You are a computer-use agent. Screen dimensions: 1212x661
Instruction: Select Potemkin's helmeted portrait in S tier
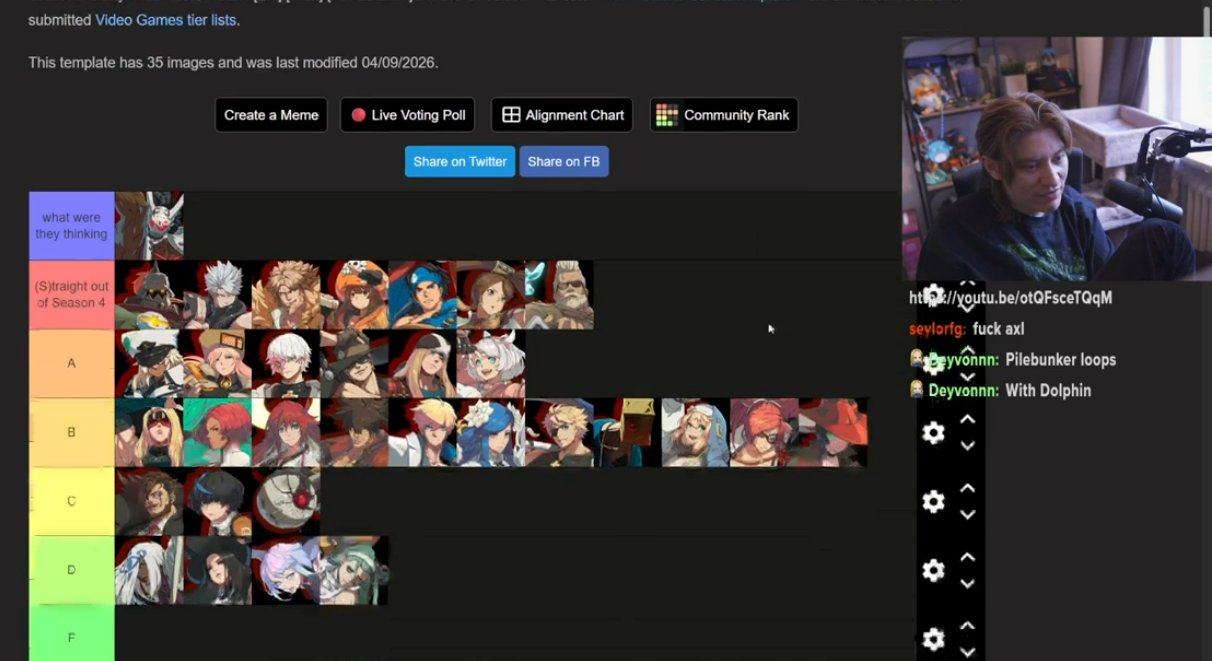149,295
